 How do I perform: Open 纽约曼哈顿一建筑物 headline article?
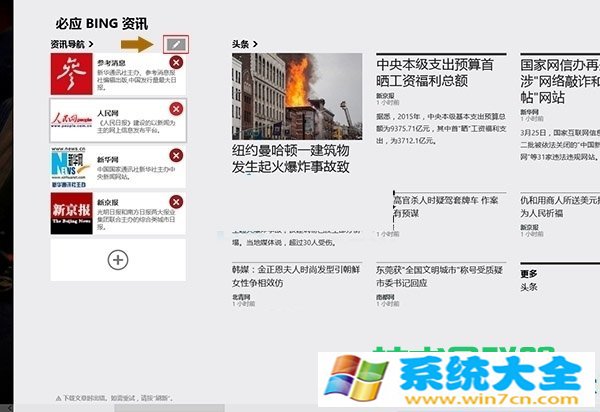tap(291, 158)
